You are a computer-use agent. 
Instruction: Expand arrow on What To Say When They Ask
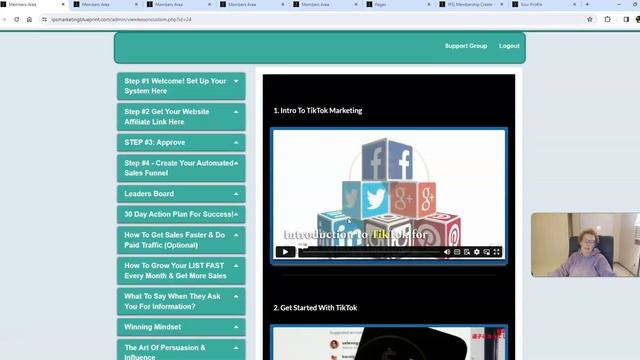coord(236,296)
